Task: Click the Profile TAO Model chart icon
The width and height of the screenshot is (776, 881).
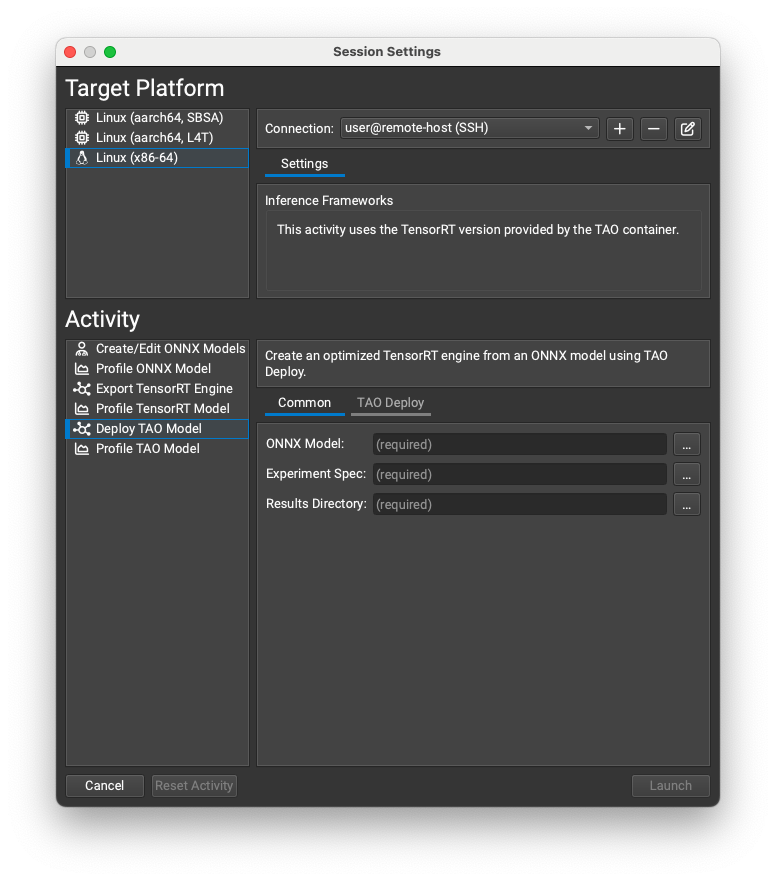Action: (x=80, y=448)
